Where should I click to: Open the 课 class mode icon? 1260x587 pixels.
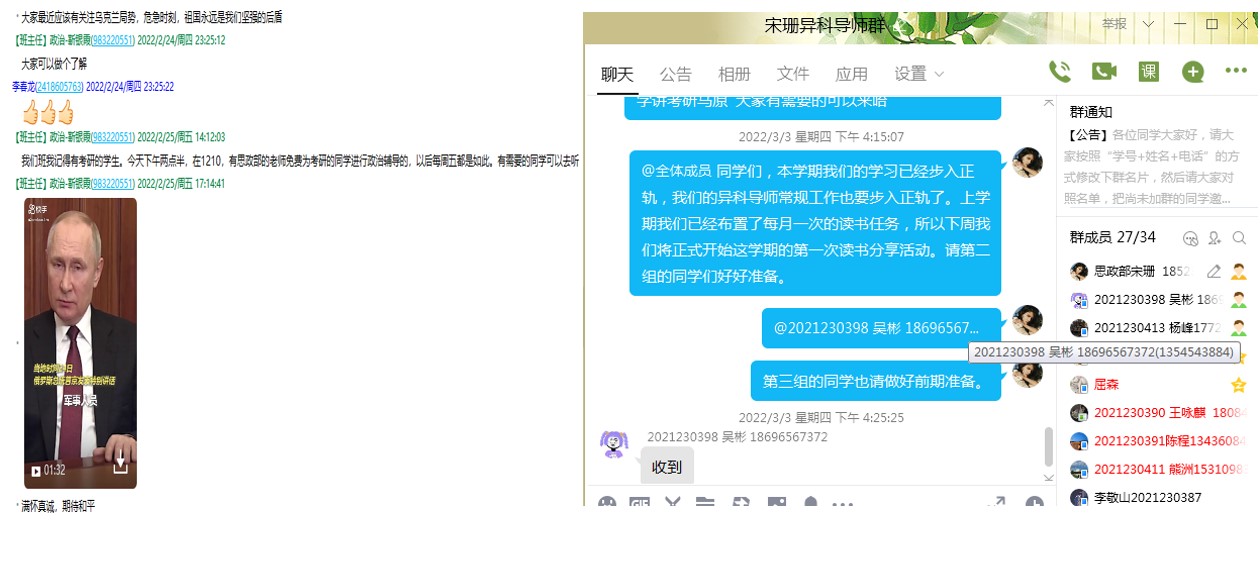(1149, 72)
